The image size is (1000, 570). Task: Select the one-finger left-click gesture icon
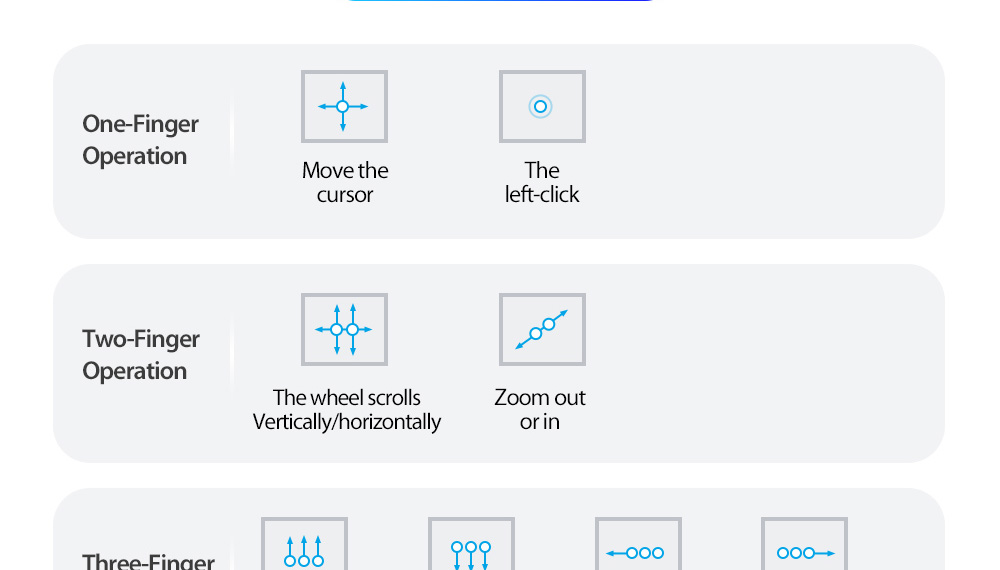coord(542,106)
